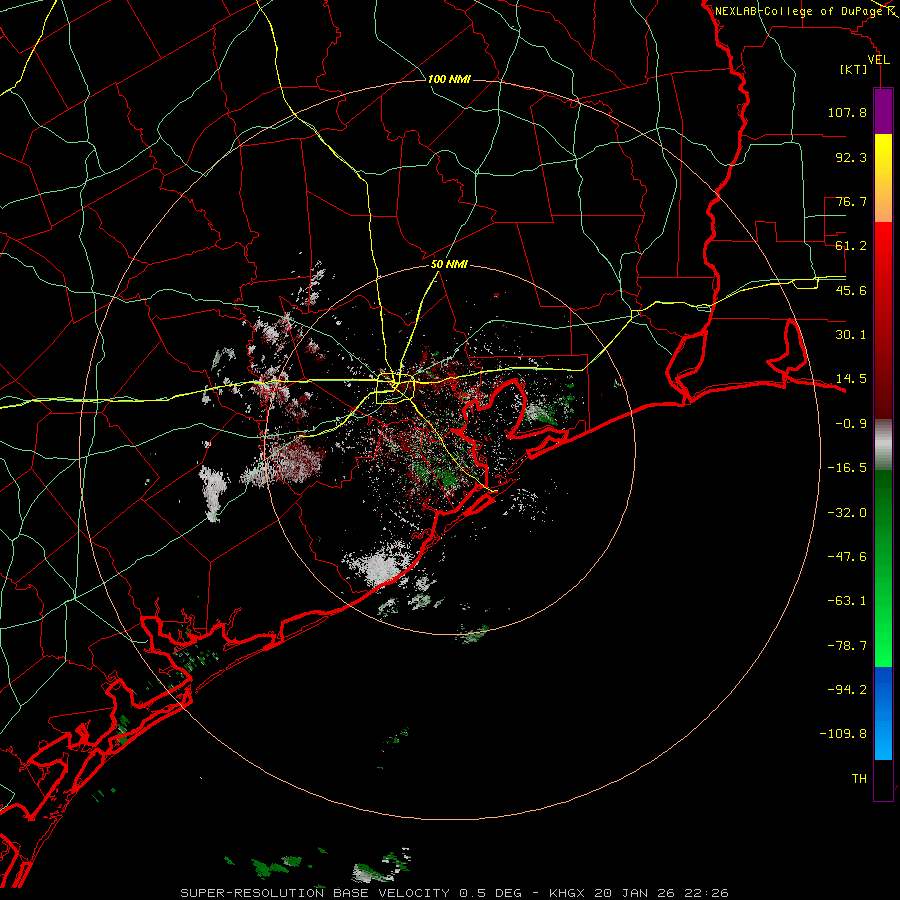Click the TH legend label
The width and height of the screenshot is (900, 900).
(859, 779)
